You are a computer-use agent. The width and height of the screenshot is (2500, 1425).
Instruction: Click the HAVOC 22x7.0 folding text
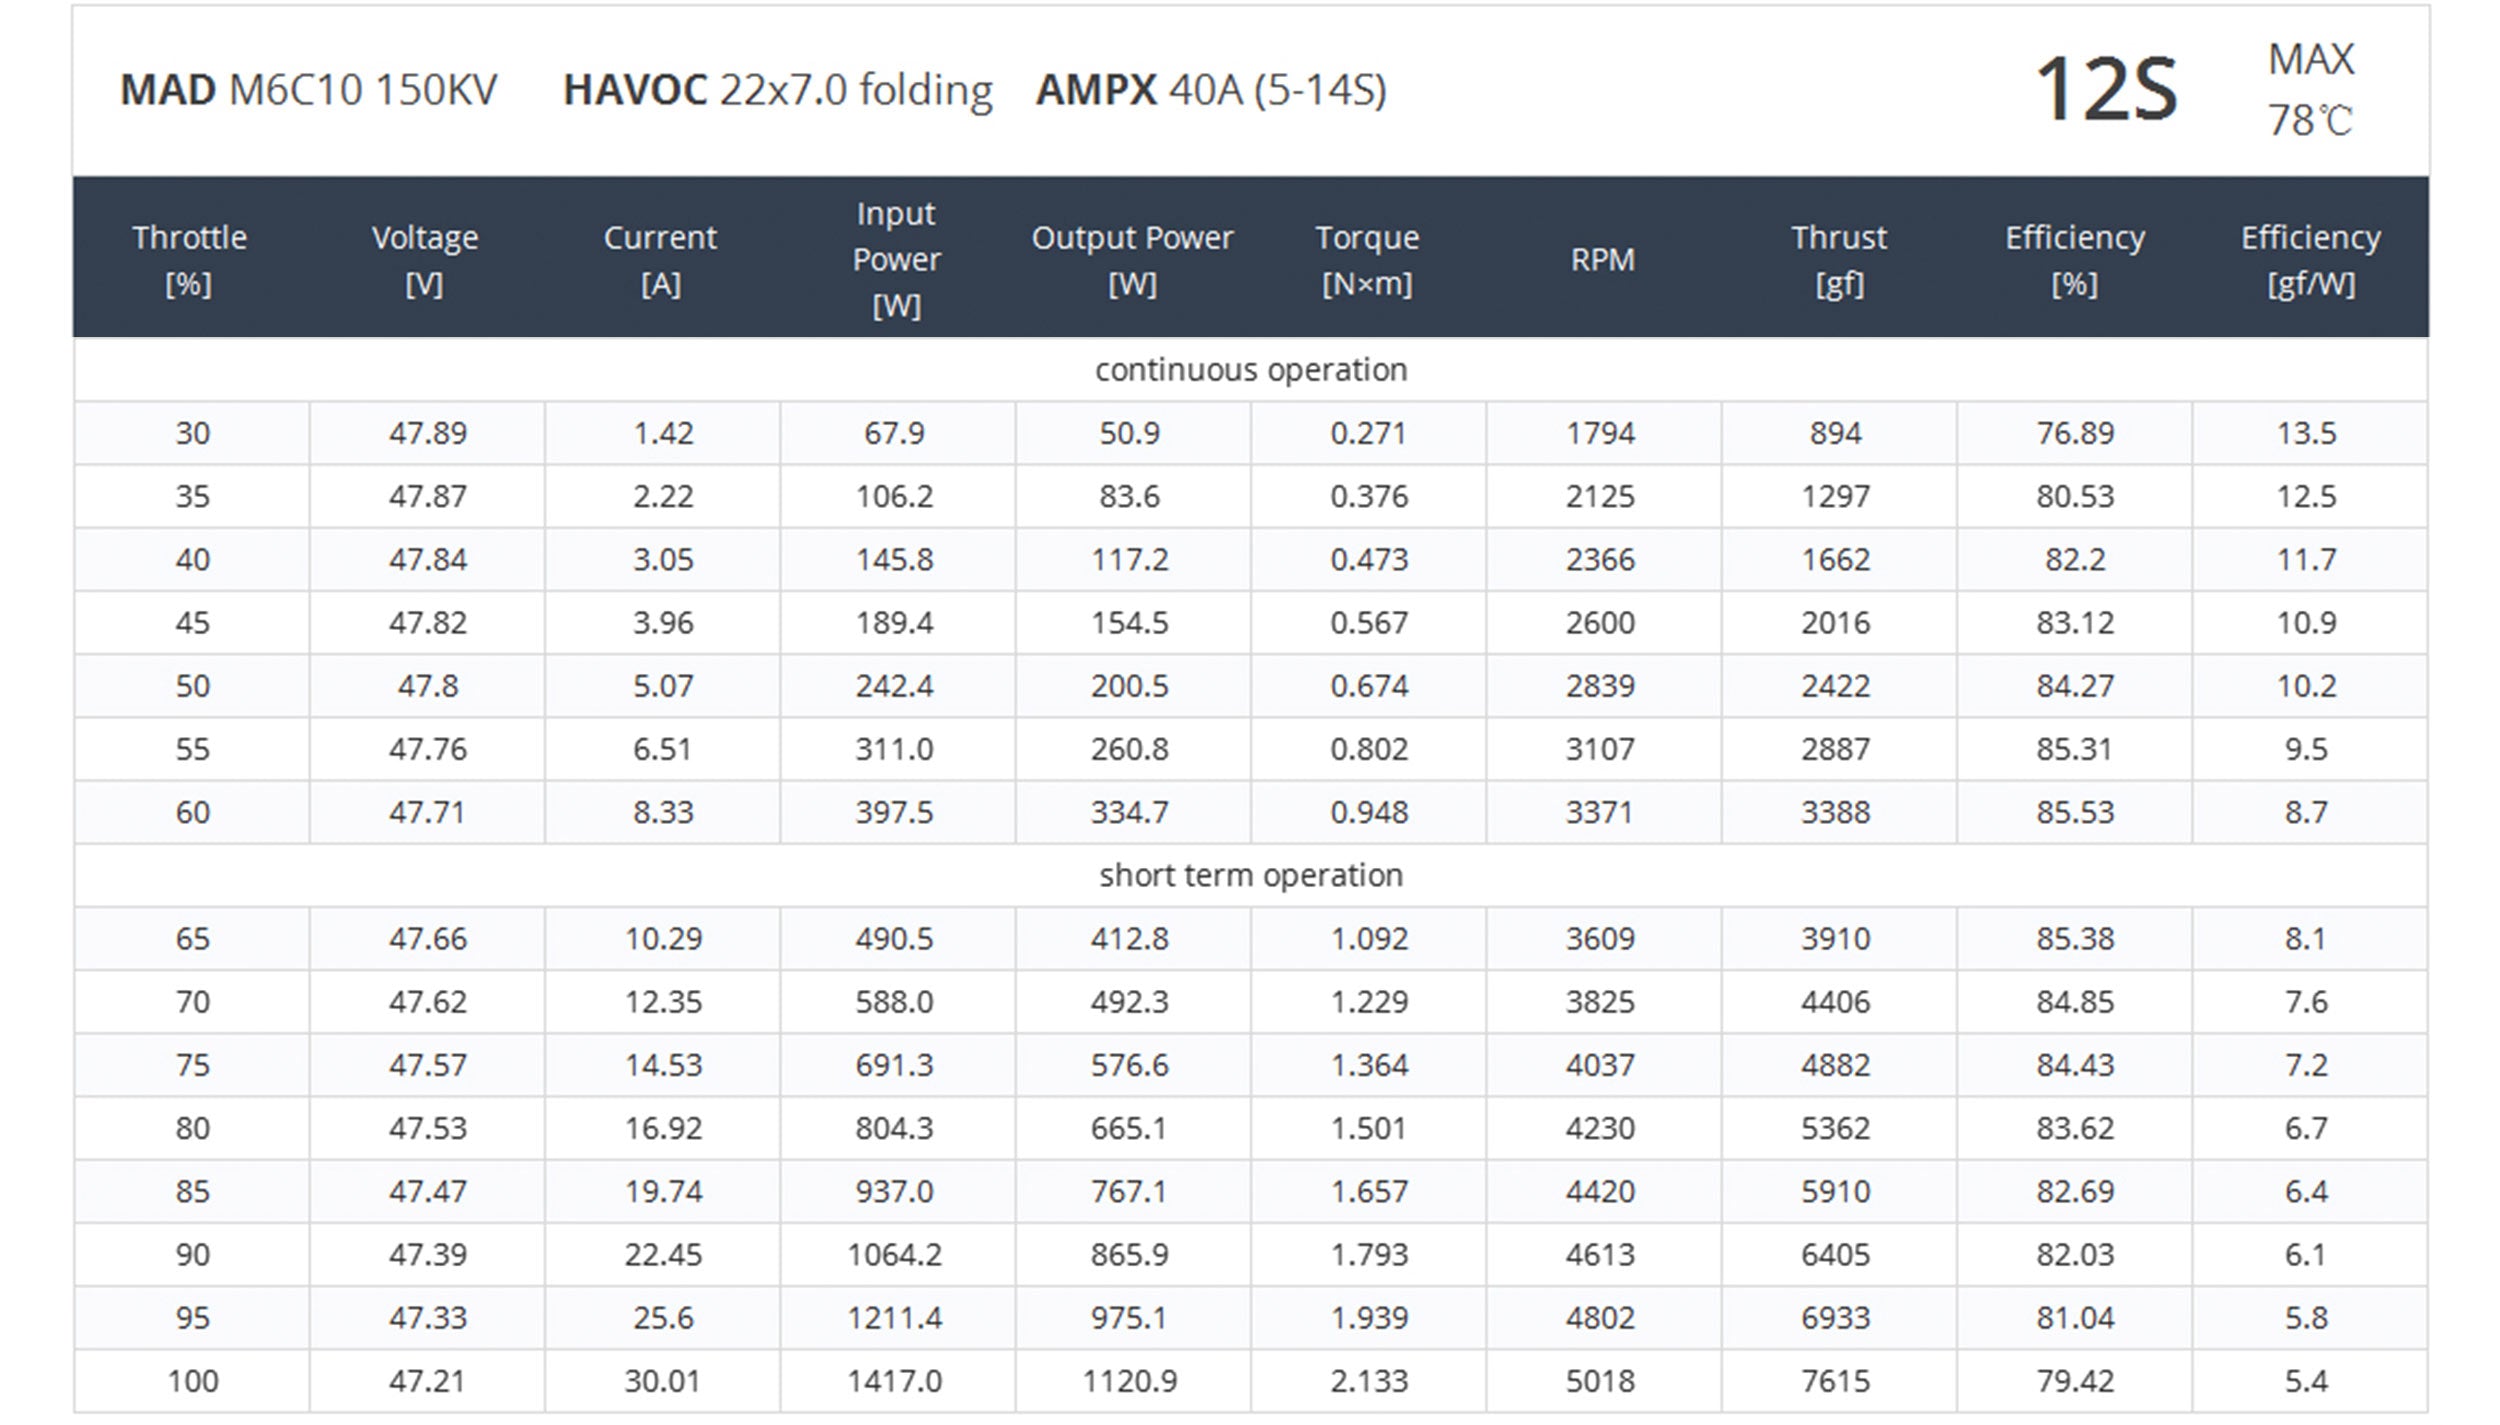click(777, 90)
